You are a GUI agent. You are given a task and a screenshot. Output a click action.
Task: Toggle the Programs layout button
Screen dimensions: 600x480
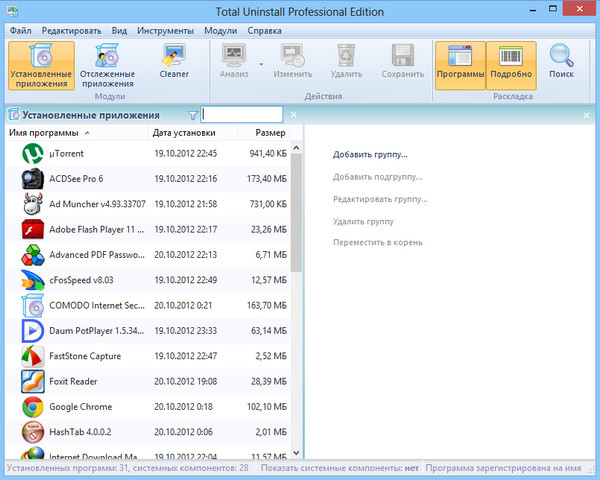[x=460, y=65]
